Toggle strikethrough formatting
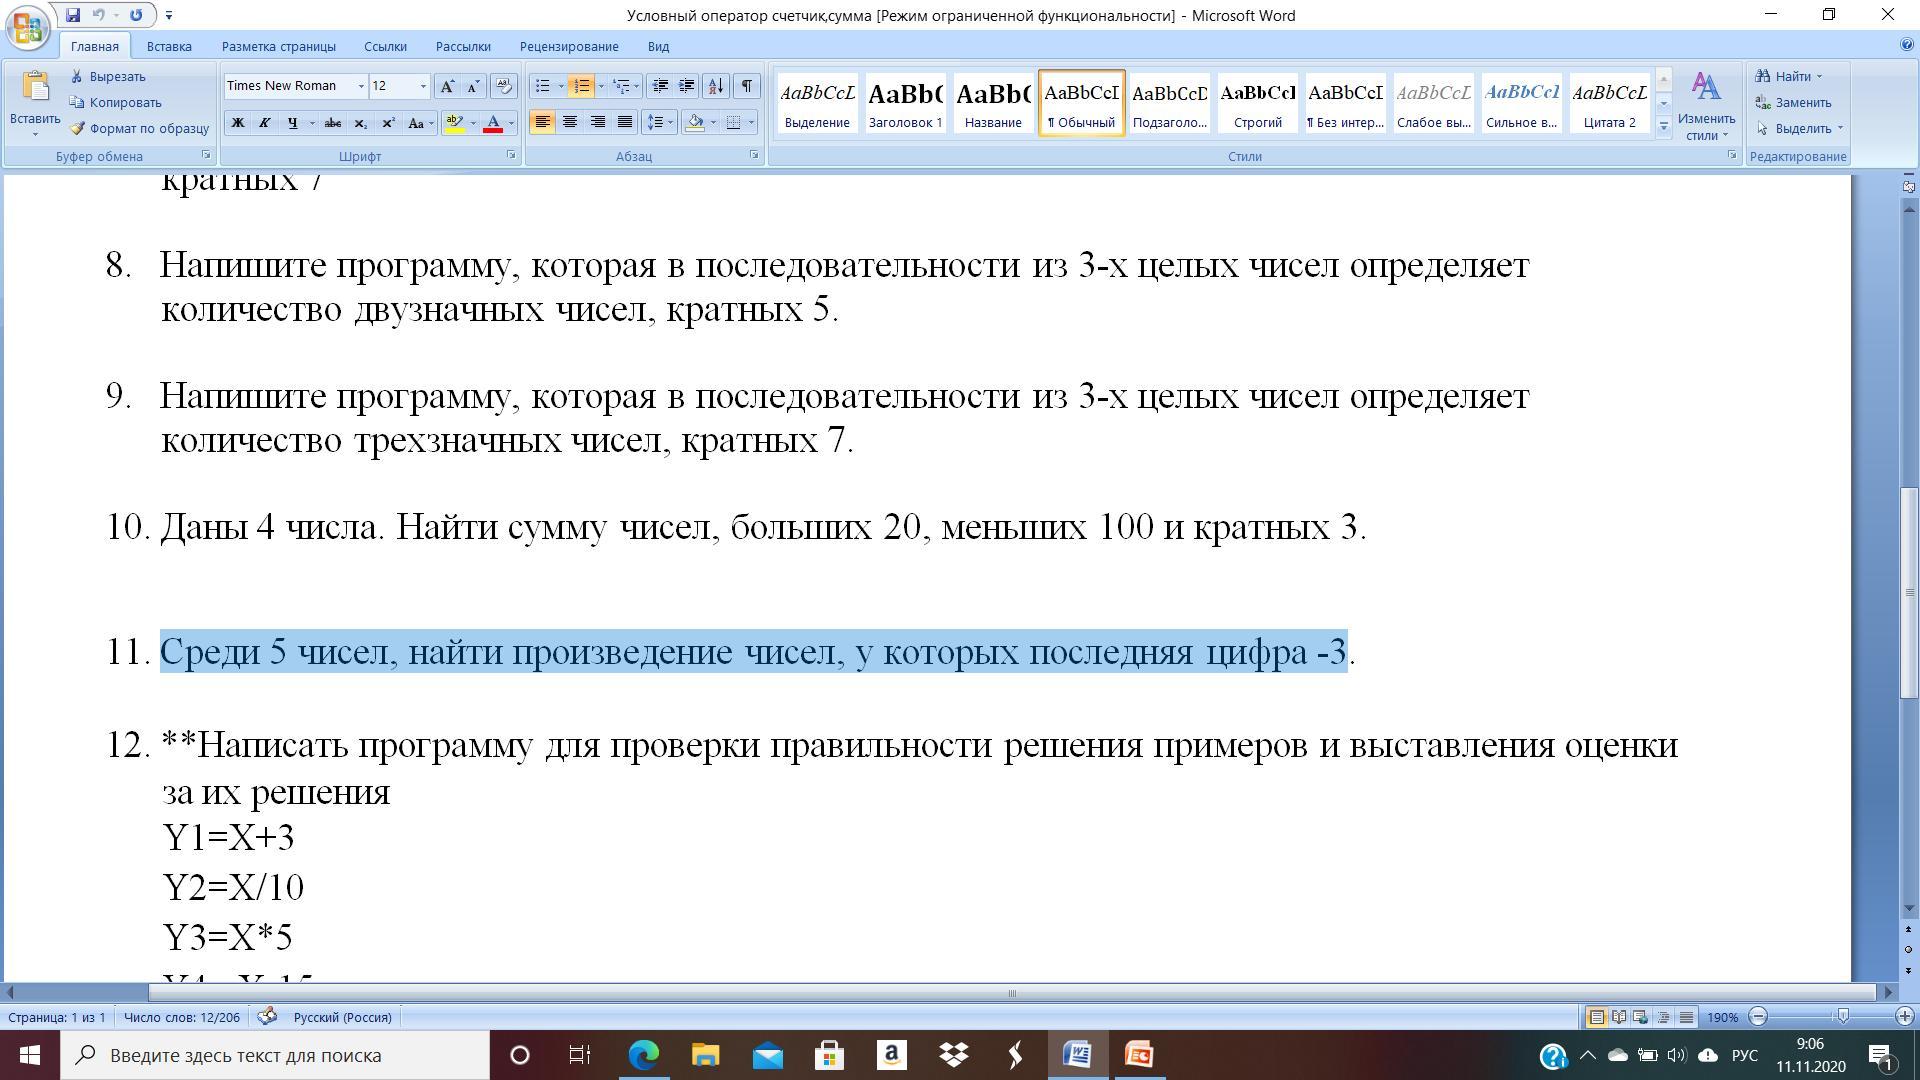The image size is (1920, 1080). (x=333, y=123)
